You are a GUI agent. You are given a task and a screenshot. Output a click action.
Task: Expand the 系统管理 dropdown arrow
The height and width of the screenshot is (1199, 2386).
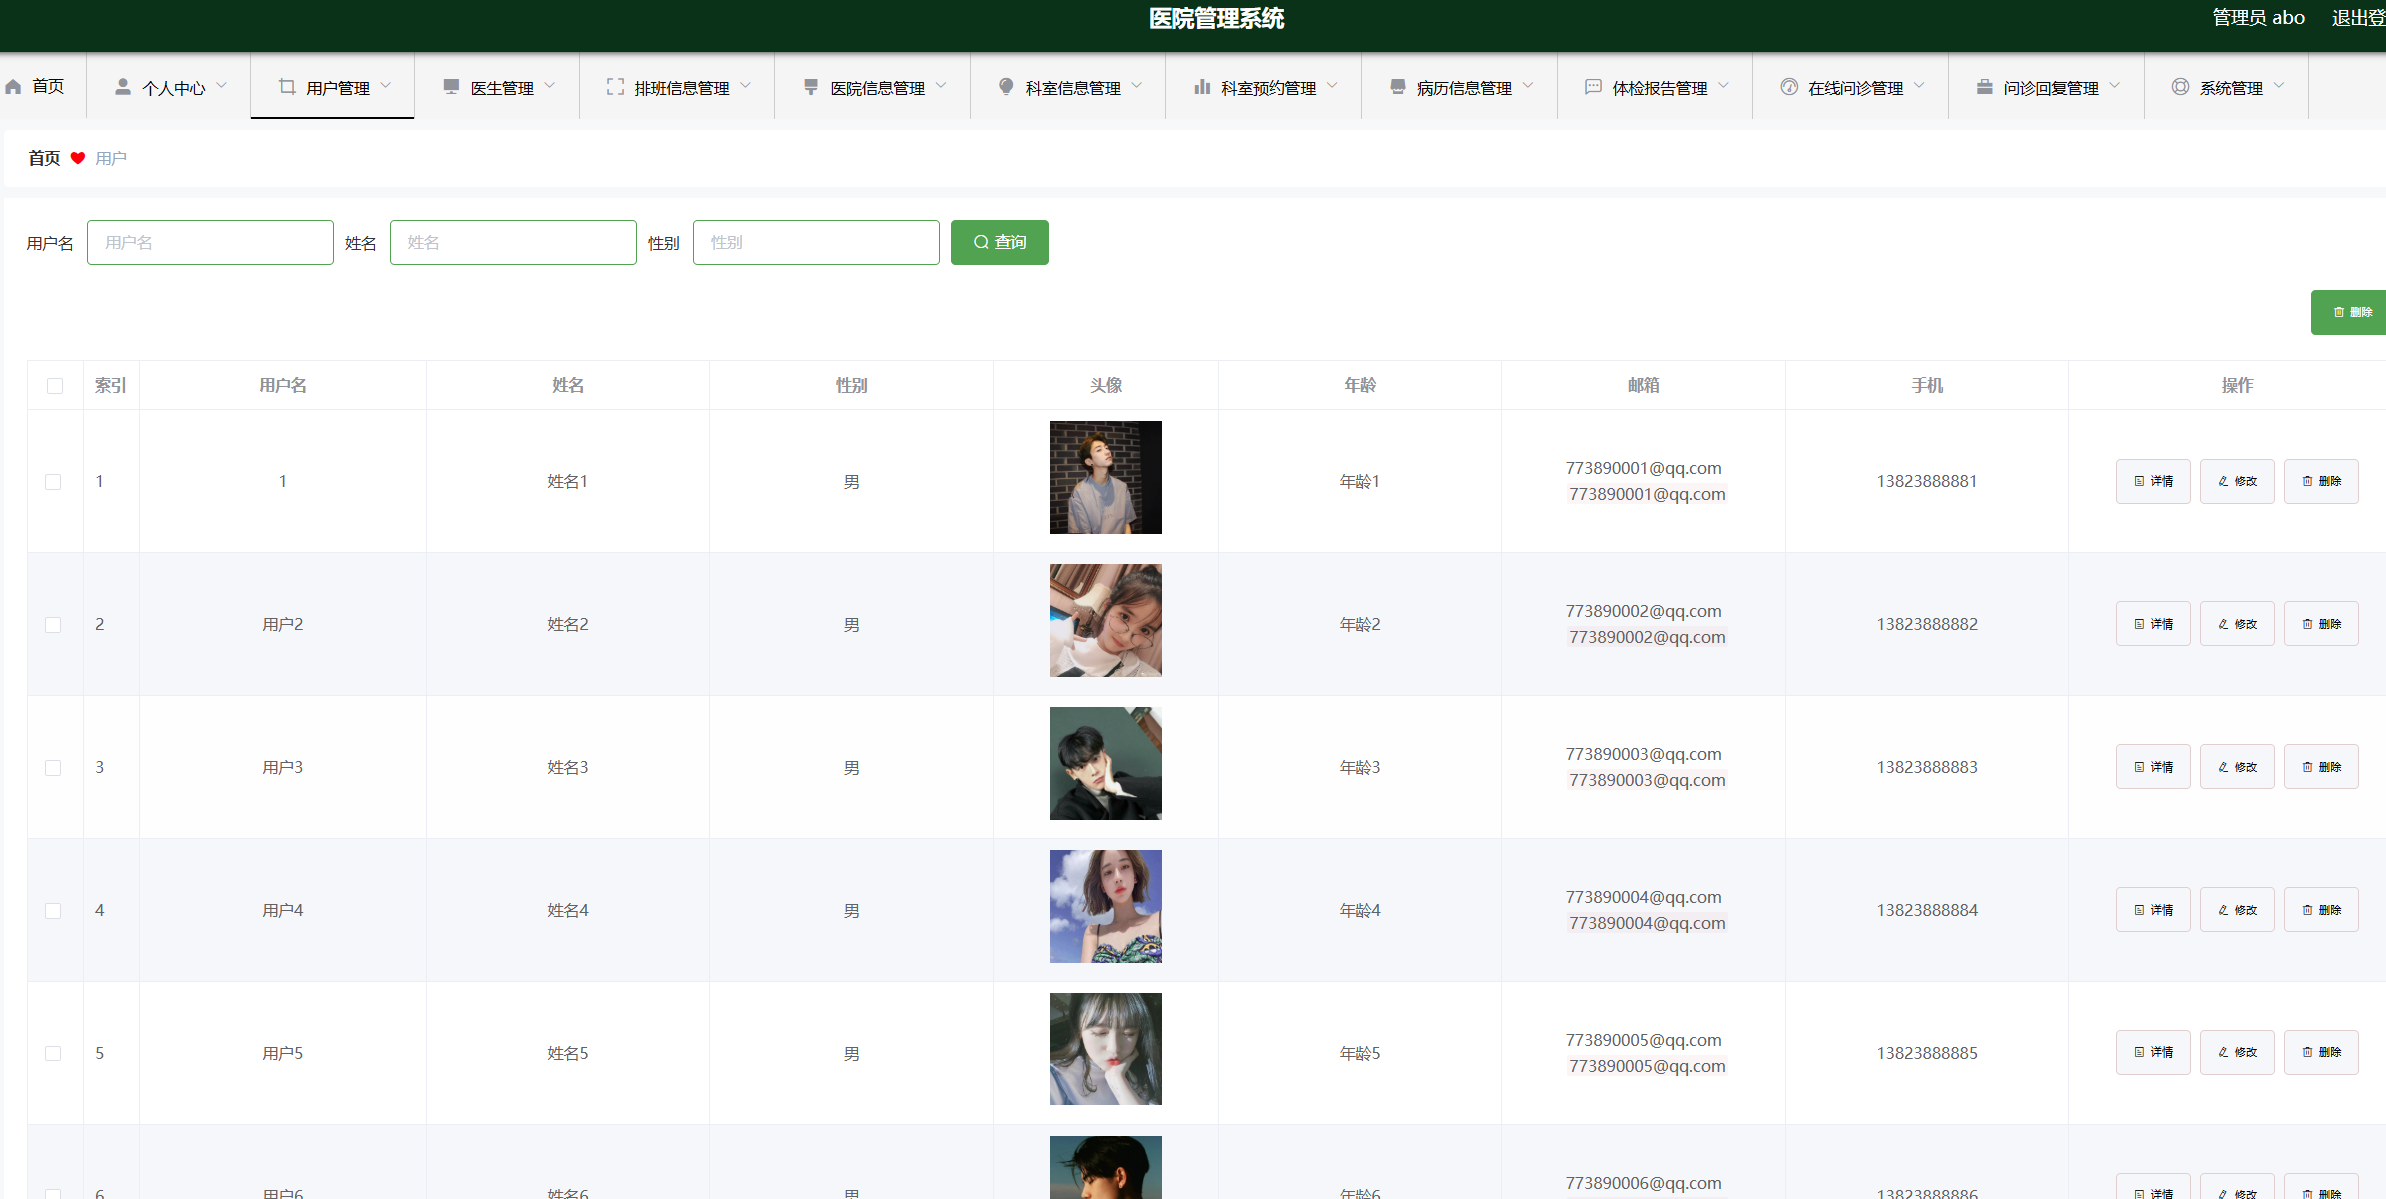click(2279, 86)
